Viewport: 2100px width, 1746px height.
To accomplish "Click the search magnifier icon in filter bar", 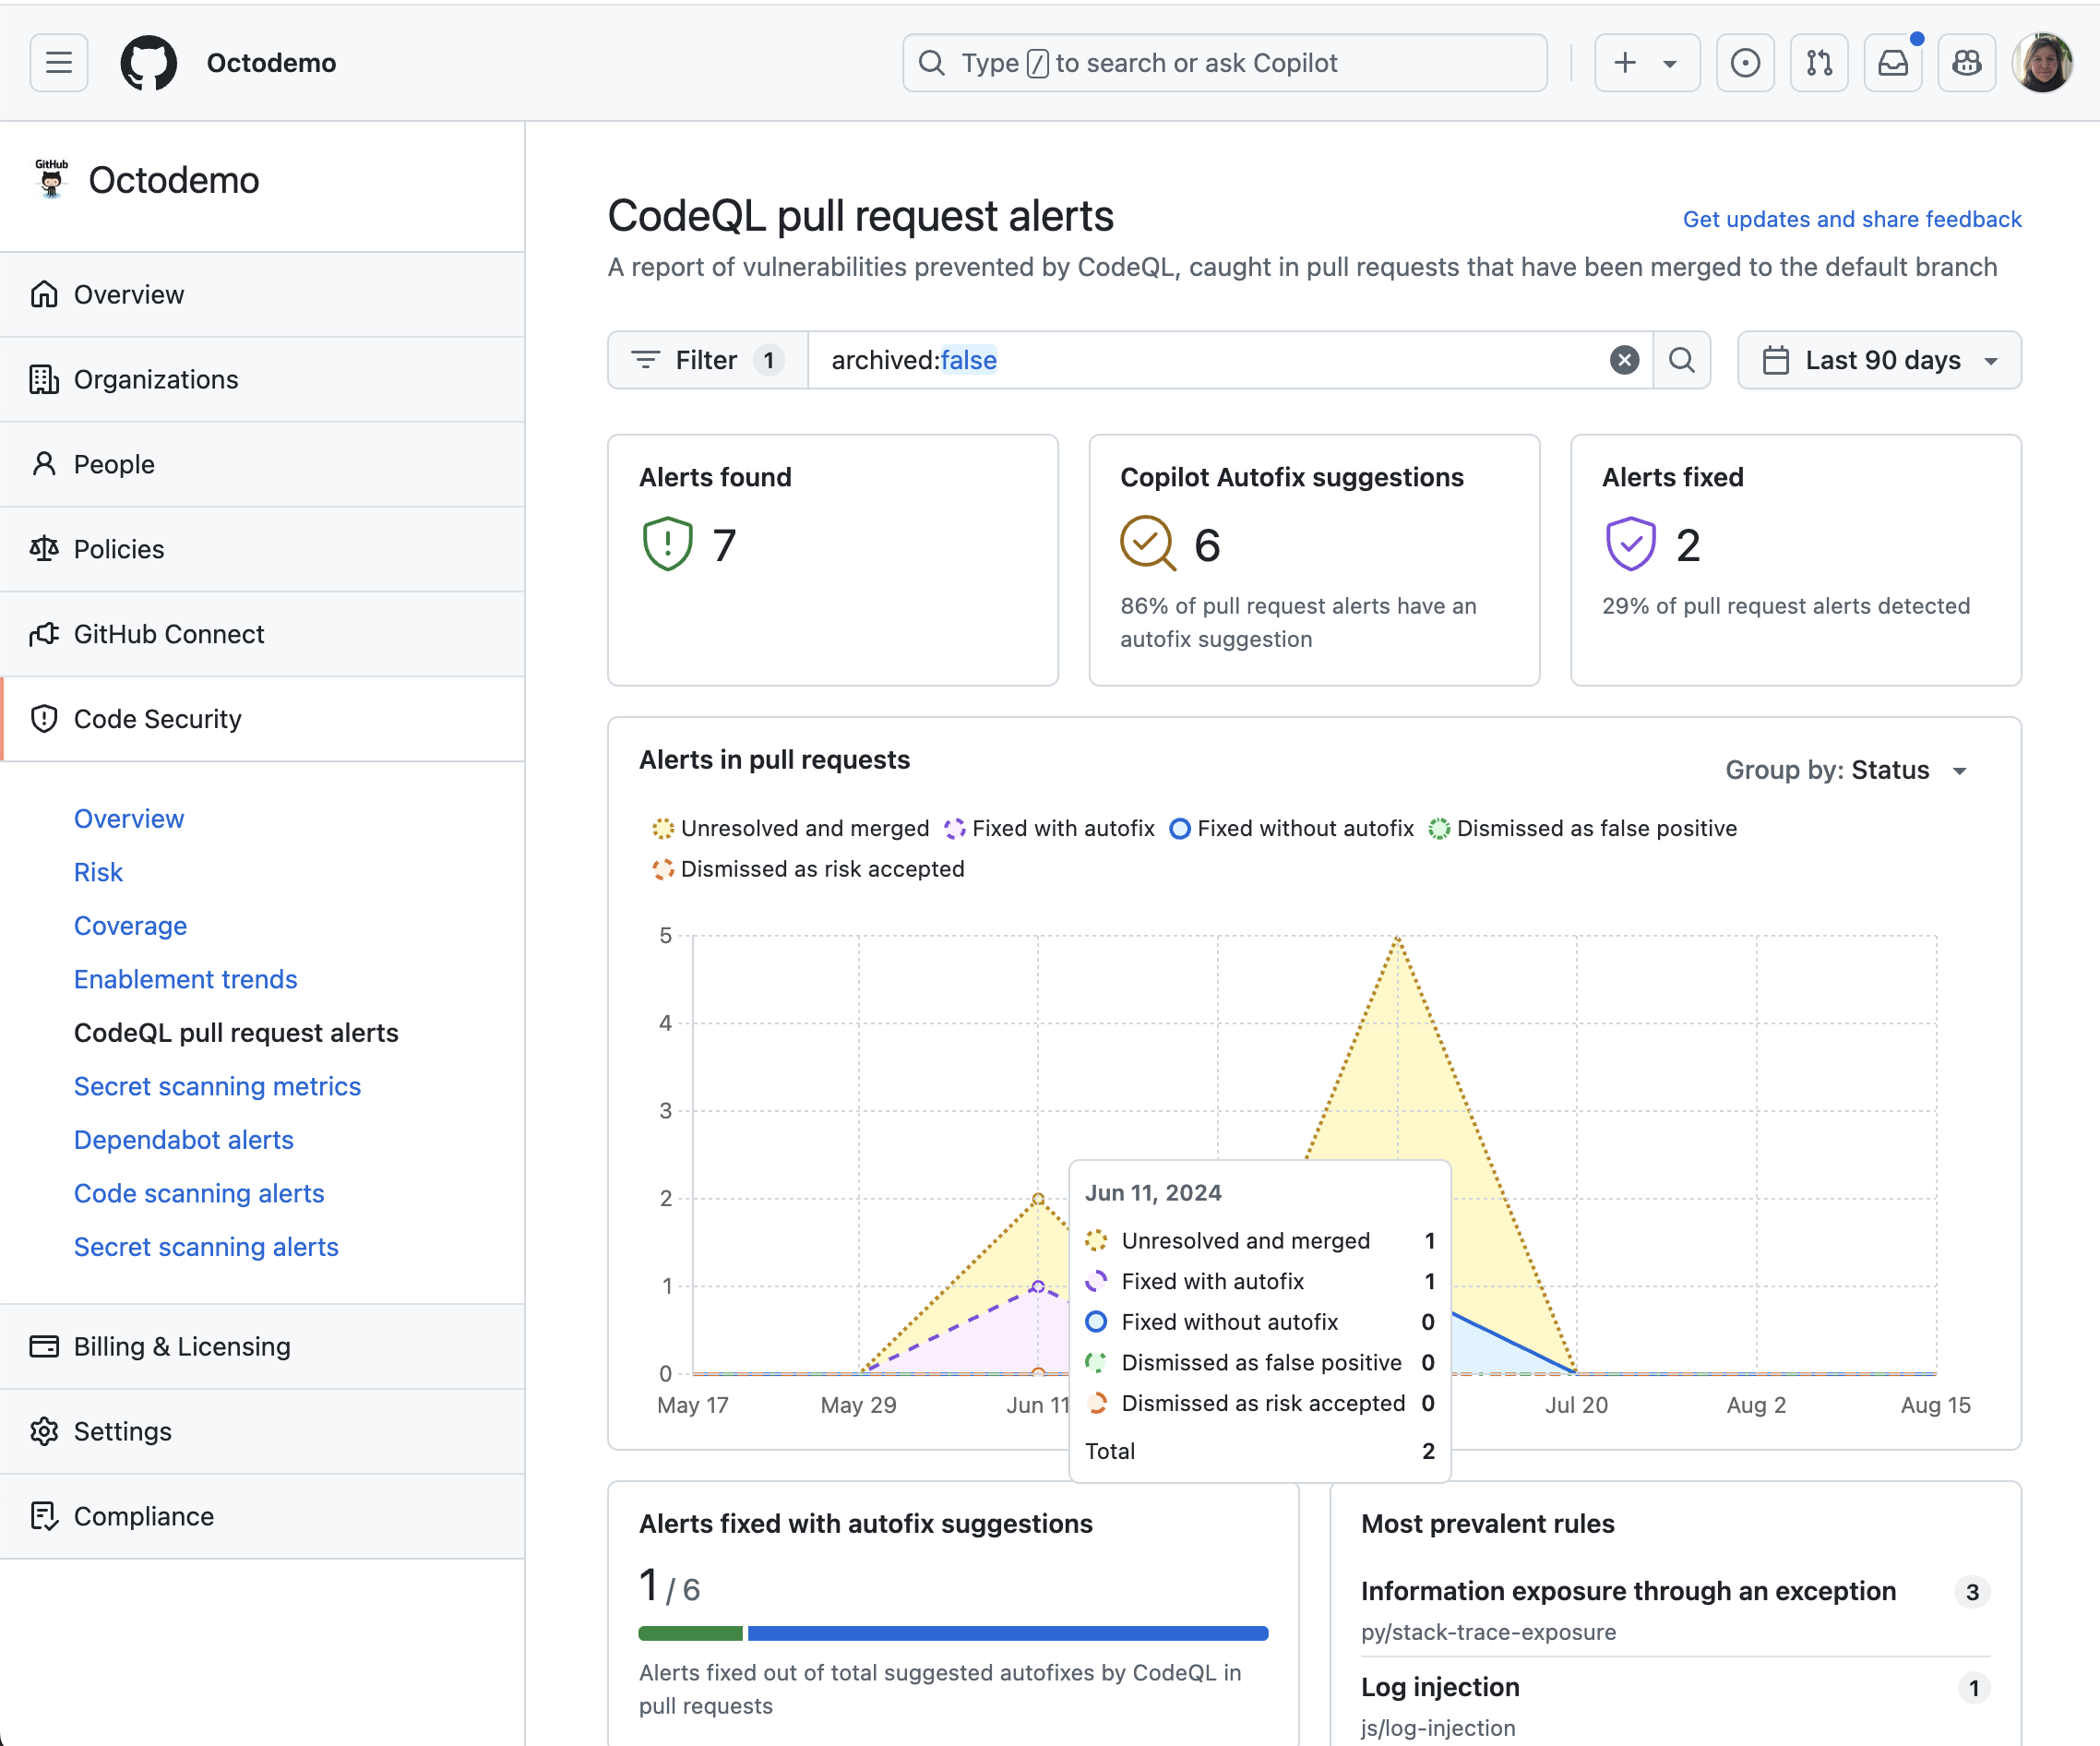I will point(1681,359).
